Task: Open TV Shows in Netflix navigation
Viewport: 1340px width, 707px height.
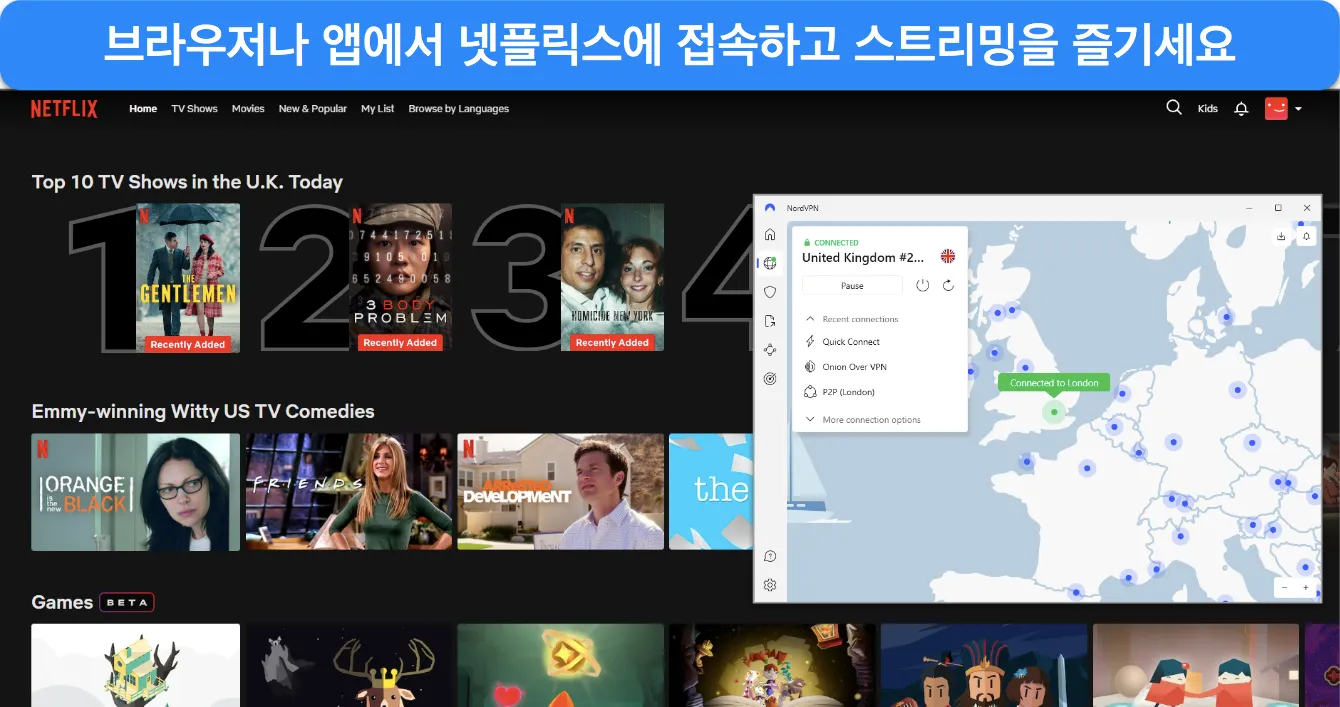Action: (x=194, y=109)
